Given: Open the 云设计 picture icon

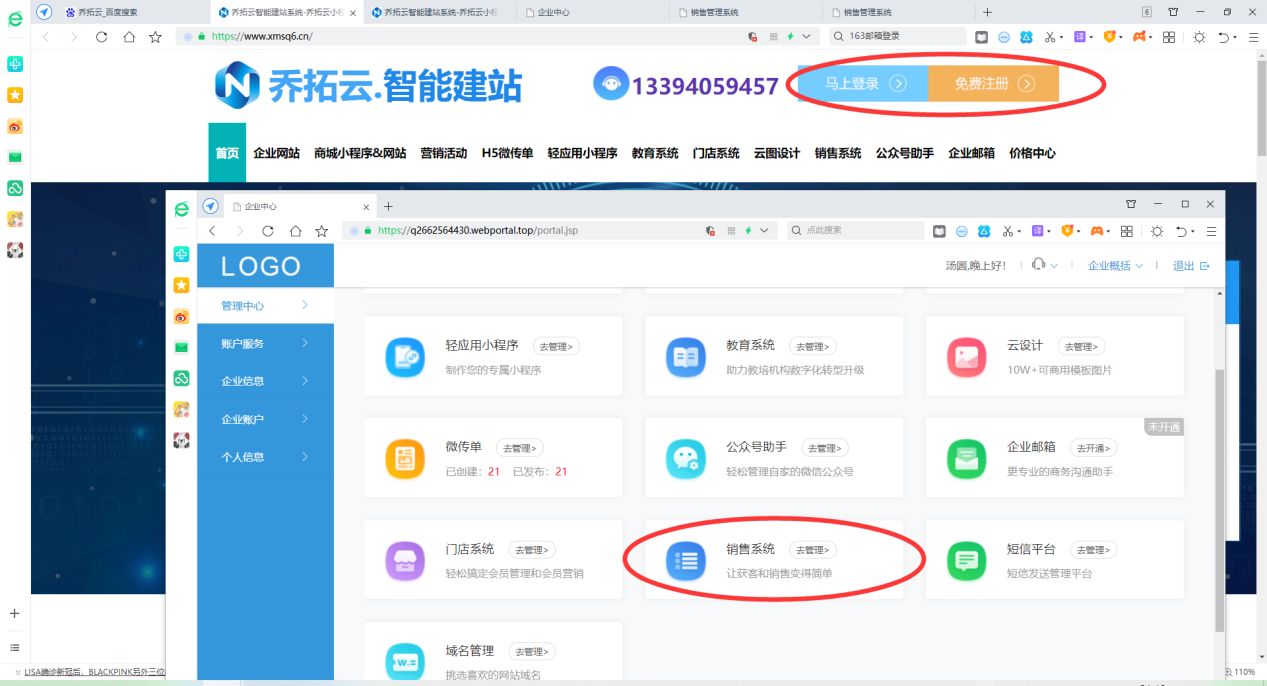Looking at the screenshot, I should (966, 357).
